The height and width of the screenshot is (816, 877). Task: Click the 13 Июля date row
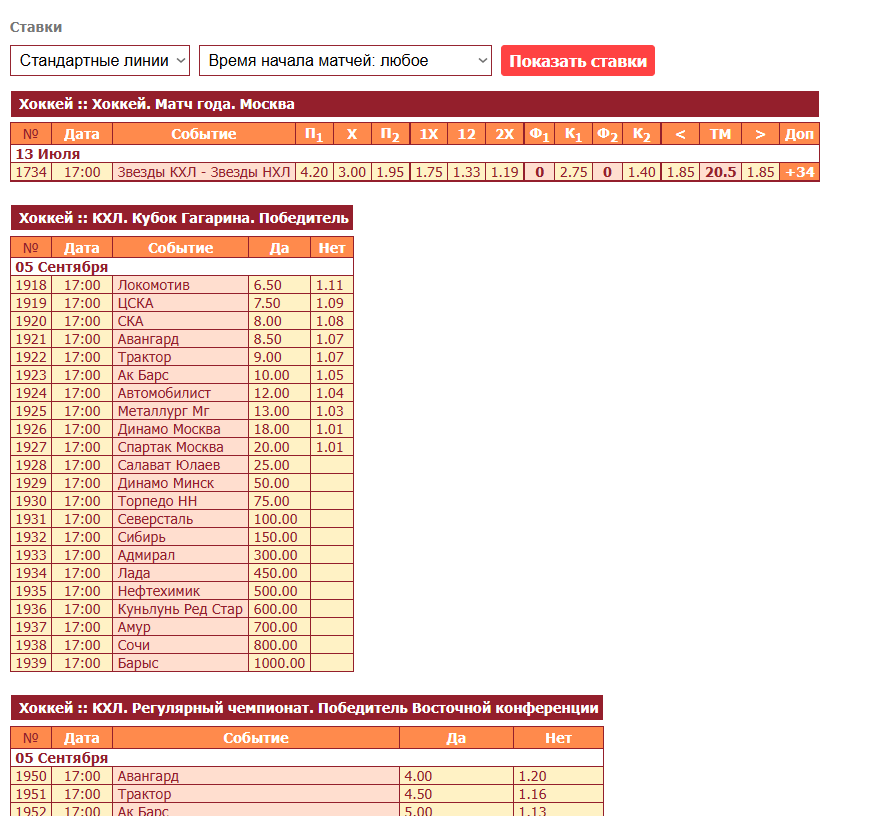point(414,154)
